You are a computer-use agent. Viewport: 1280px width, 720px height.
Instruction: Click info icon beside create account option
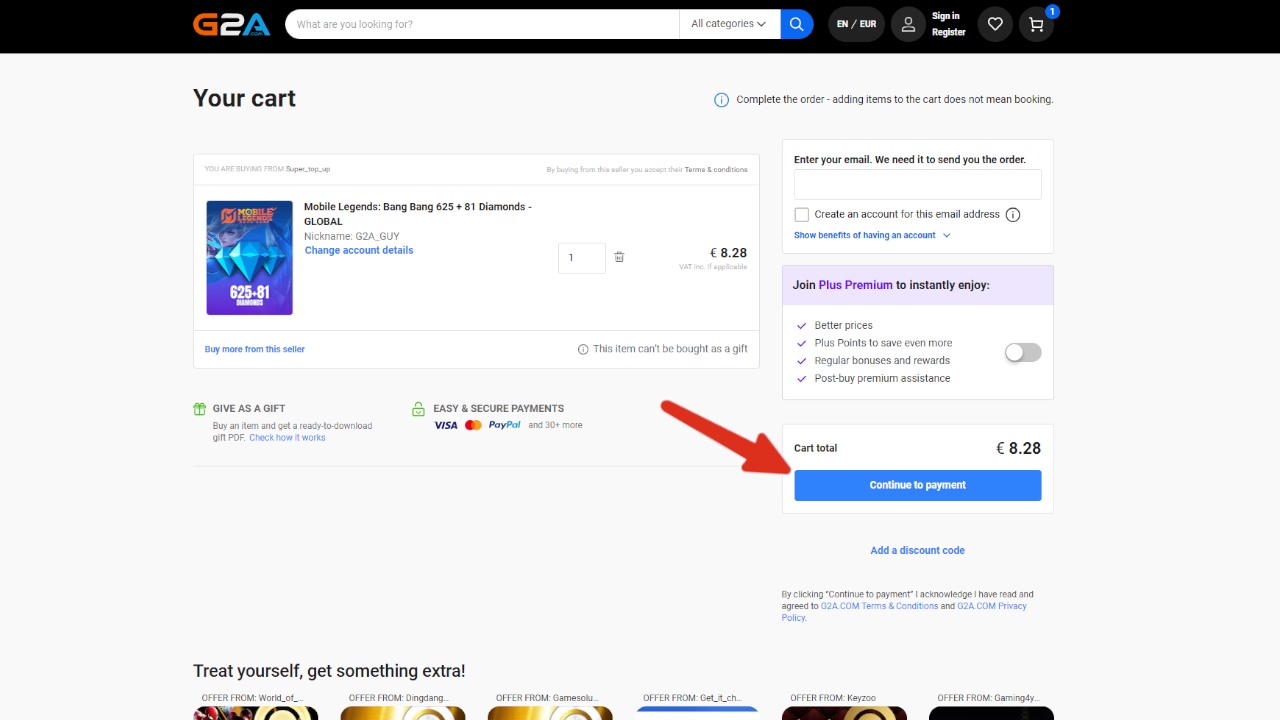pos(1012,215)
